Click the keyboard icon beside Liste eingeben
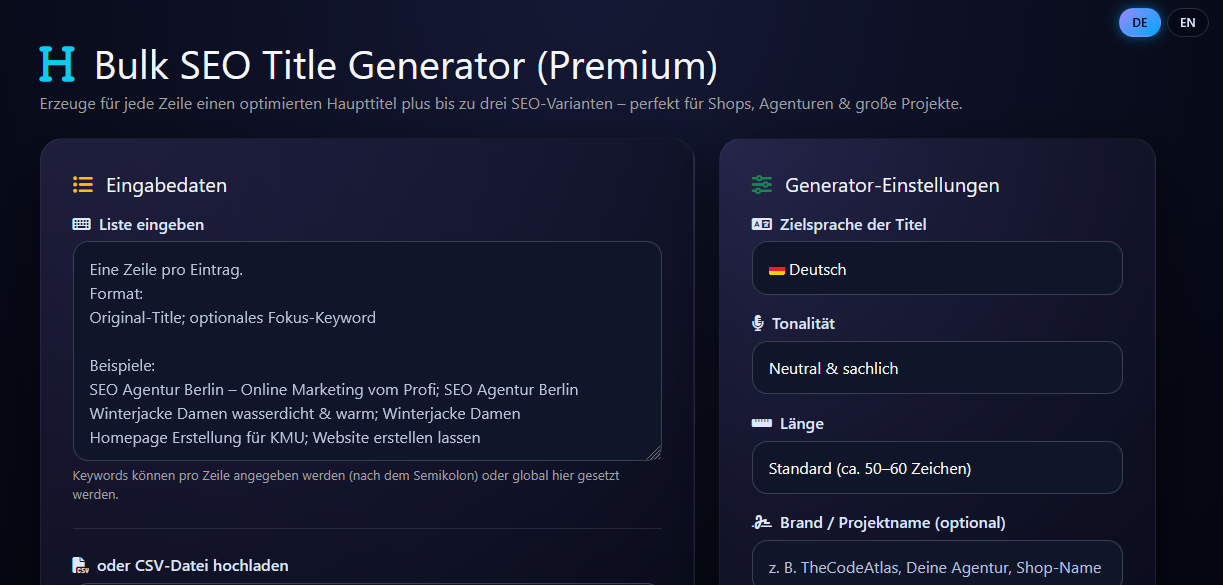Image resolution: width=1223 pixels, height=585 pixels. click(82, 225)
